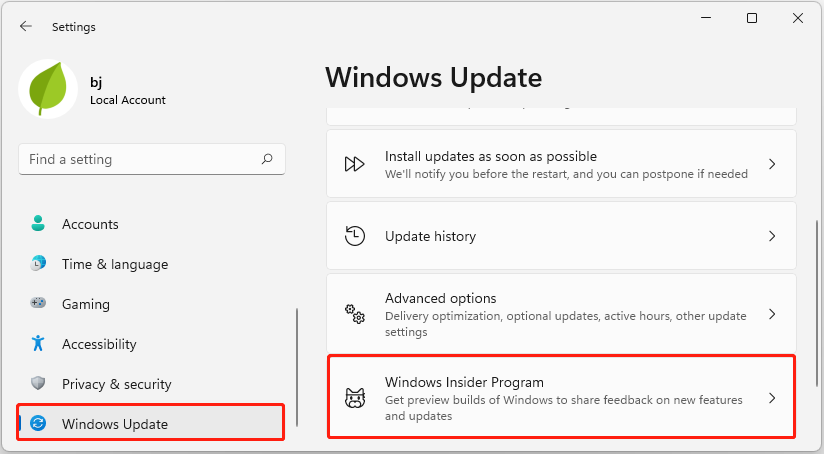Select Windows Update in sidebar
Screen dimensions: 824x454
(x=115, y=424)
